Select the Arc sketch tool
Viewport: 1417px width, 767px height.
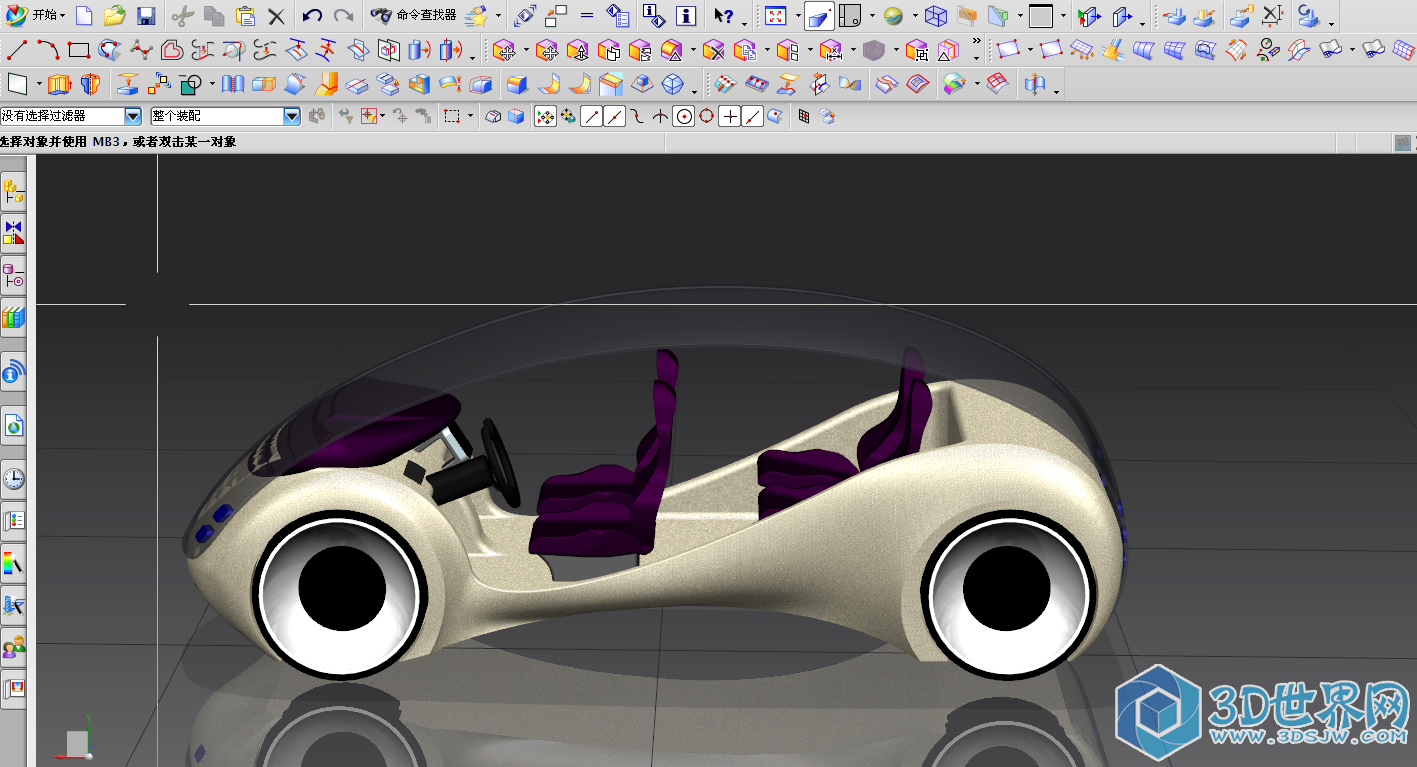(x=48, y=50)
